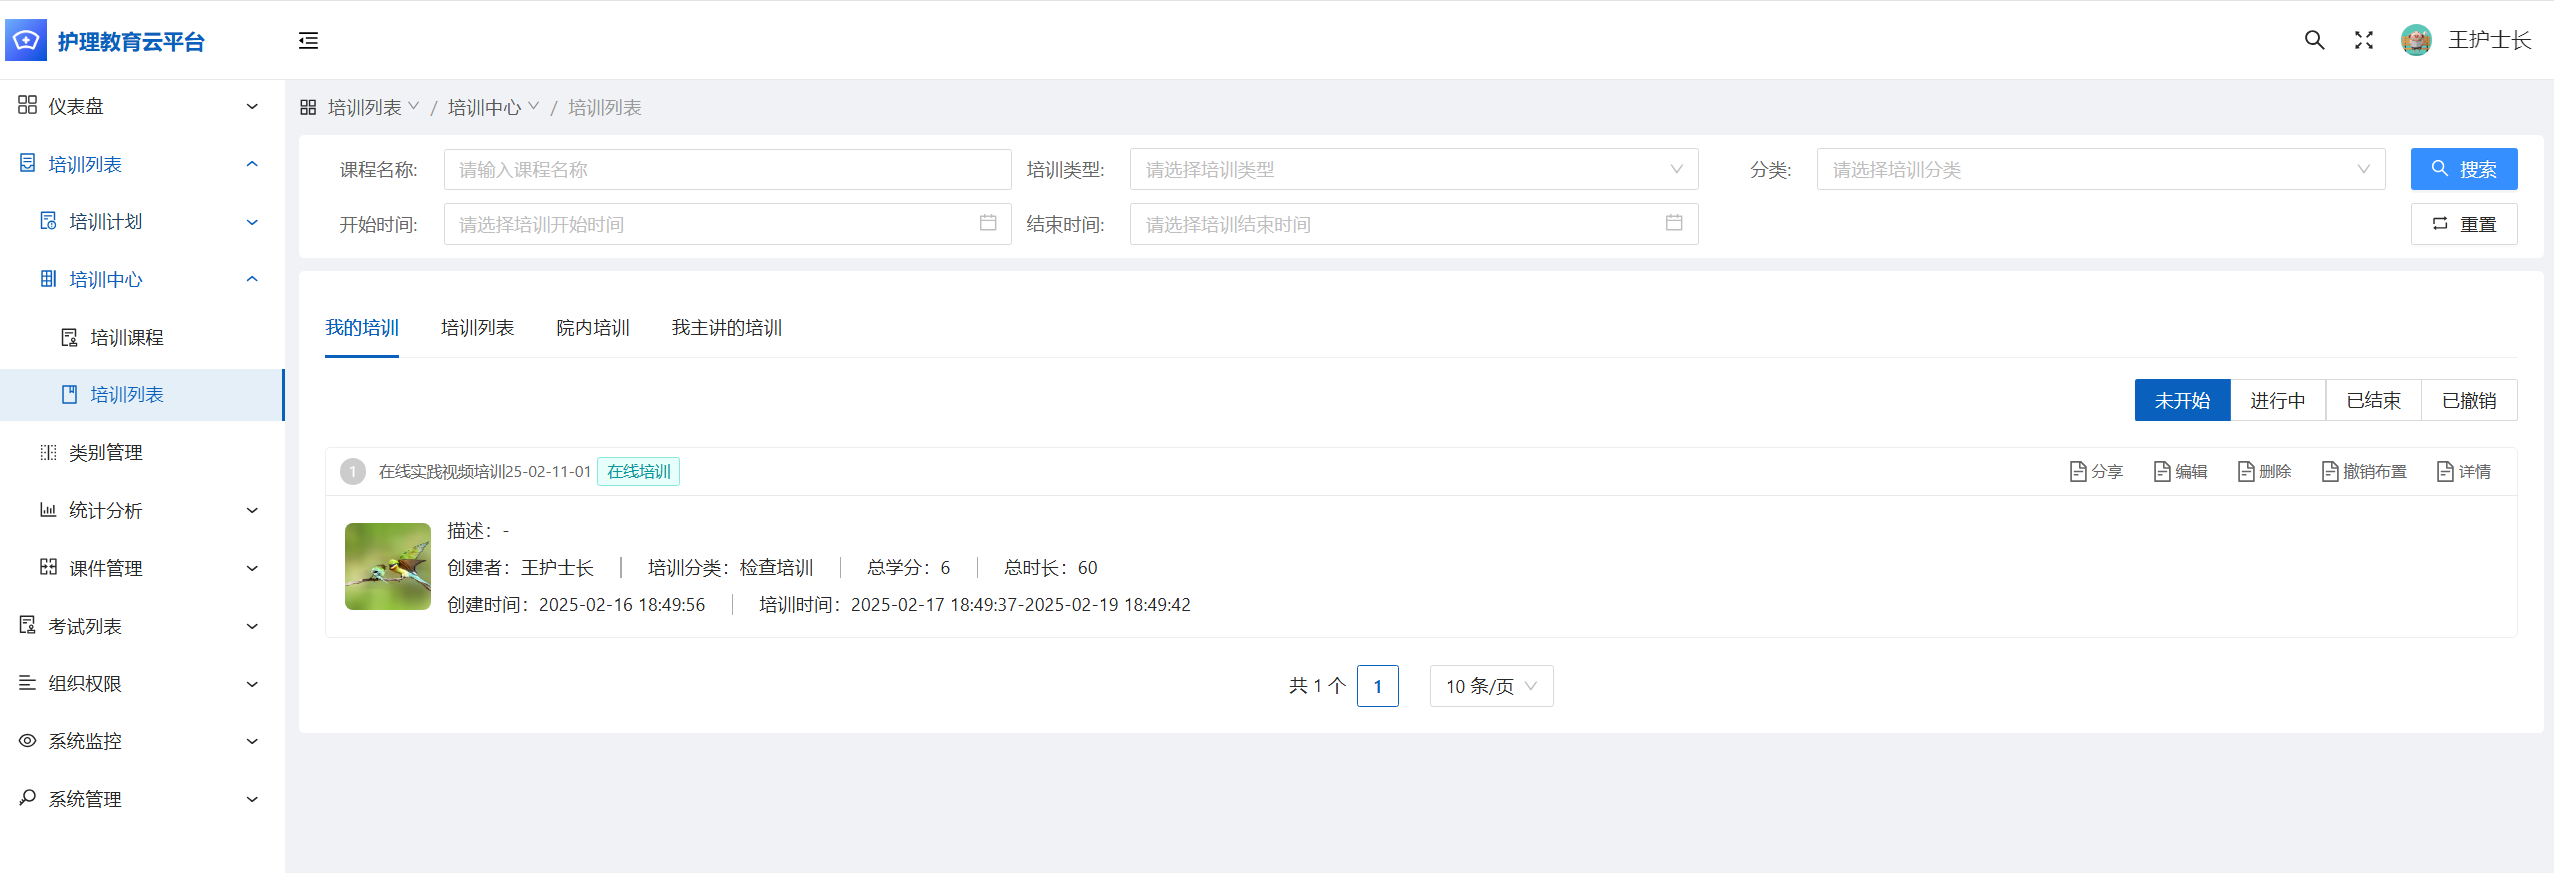Screen dimensions: 2554x873
Task: Switch to the 院内培训 tab
Action: click(x=593, y=328)
